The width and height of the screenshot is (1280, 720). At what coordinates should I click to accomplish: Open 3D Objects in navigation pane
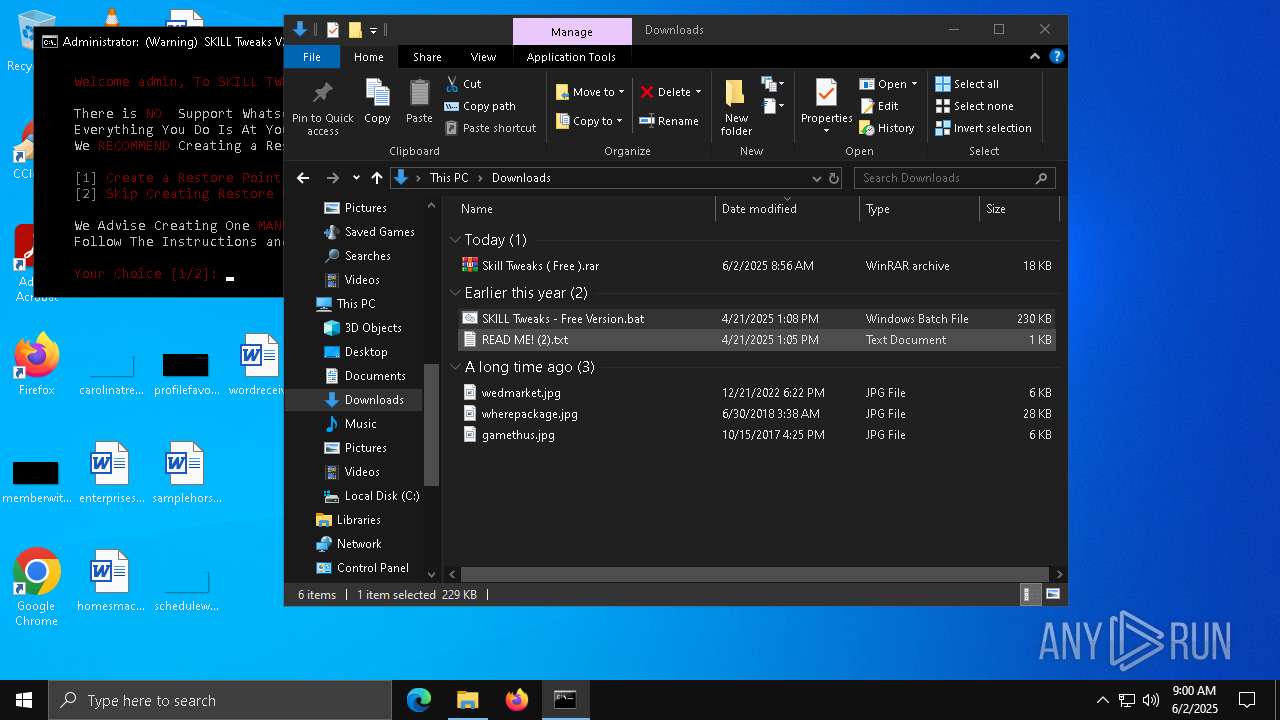(x=362, y=328)
